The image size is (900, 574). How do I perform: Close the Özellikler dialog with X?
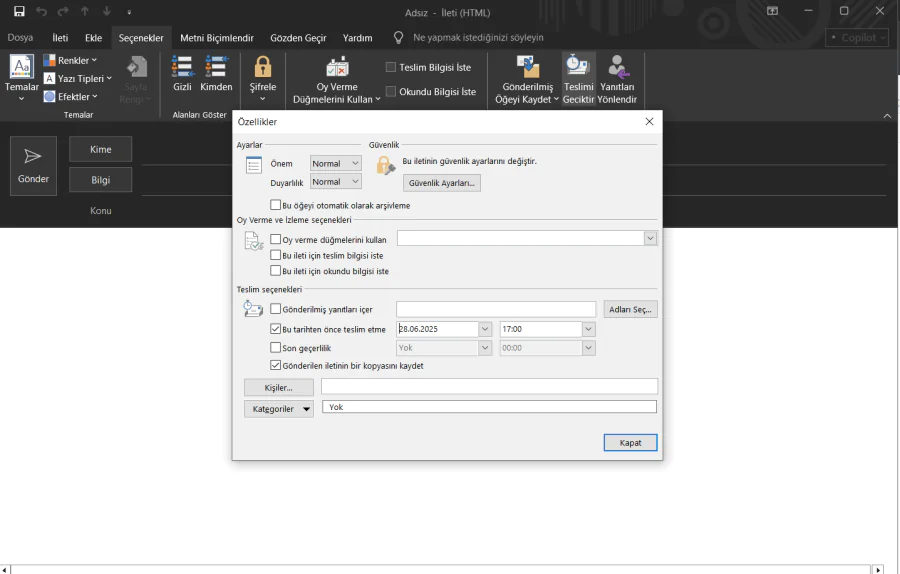[x=649, y=122]
